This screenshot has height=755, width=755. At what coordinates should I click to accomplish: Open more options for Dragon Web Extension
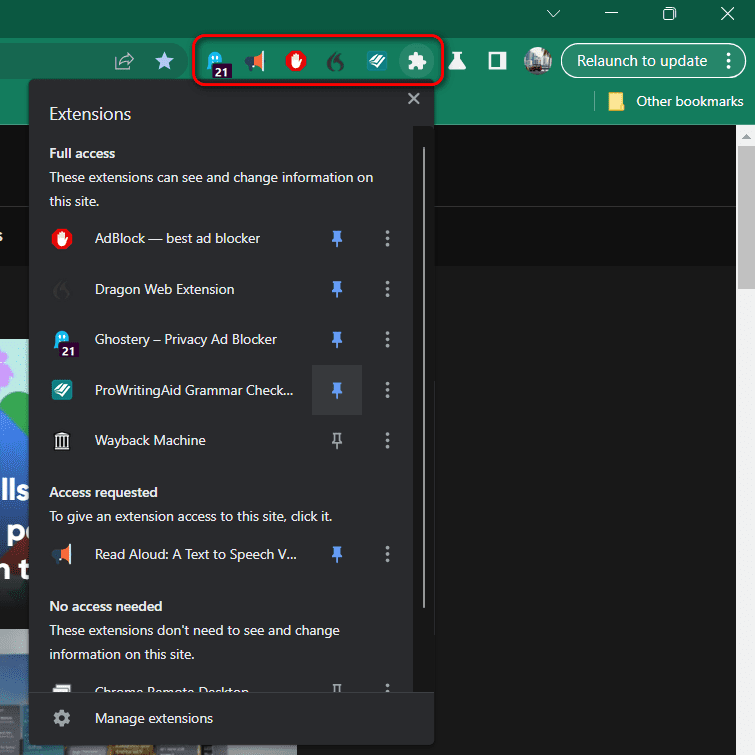point(388,289)
